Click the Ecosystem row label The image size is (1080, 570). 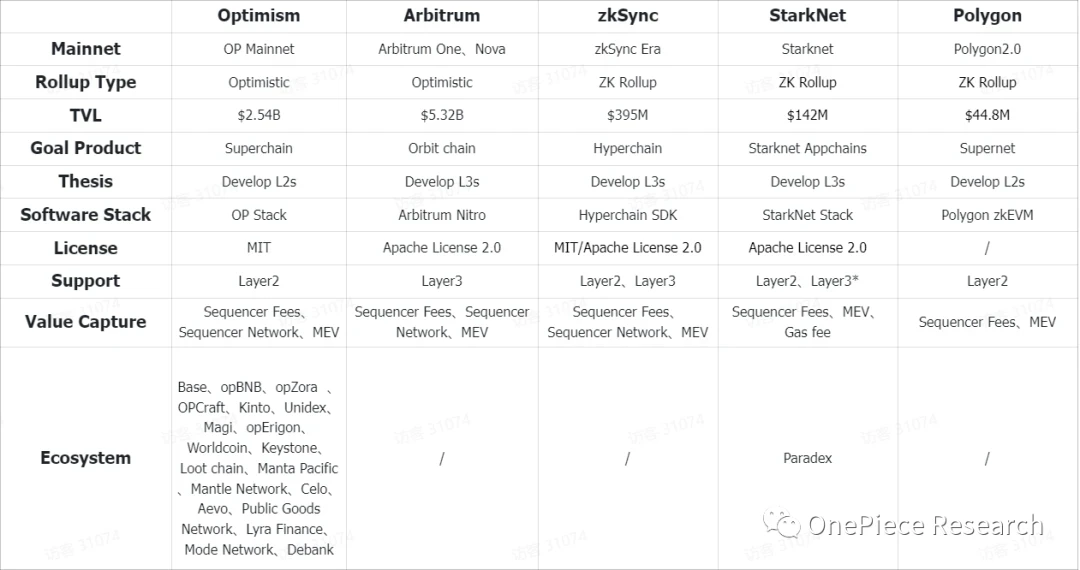(86, 458)
